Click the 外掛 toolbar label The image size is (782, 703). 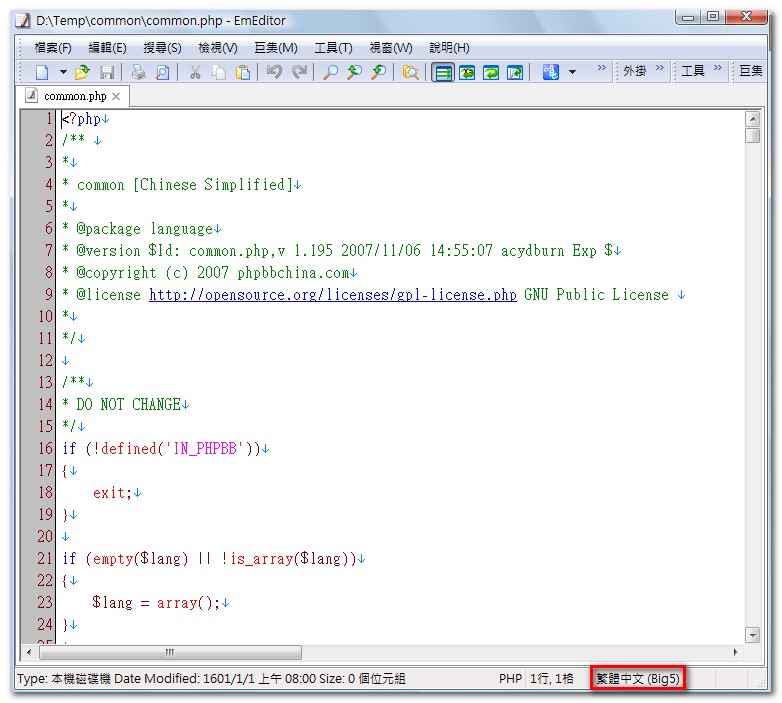[x=635, y=71]
